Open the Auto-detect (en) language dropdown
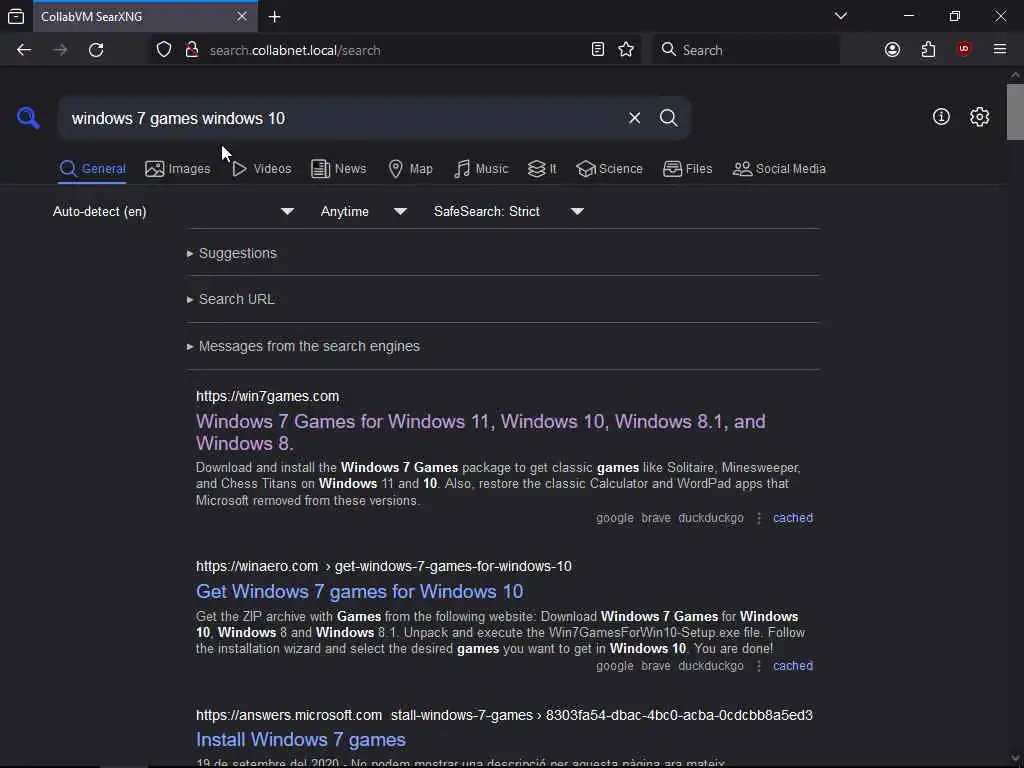Screen dimensions: 1024x768 click(173, 212)
